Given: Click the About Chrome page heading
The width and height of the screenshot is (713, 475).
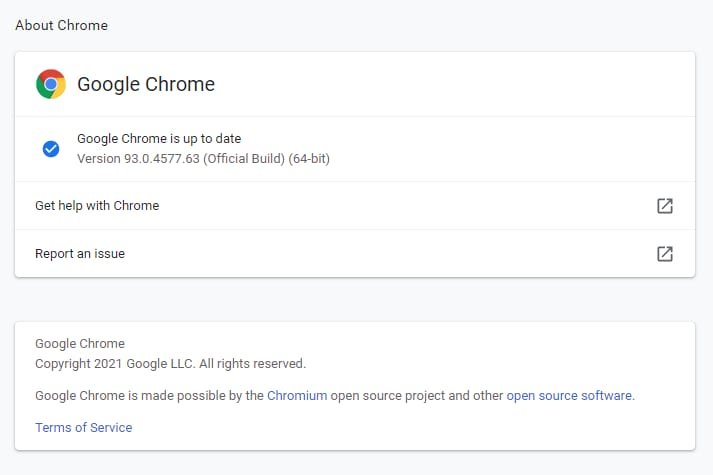Looking at the screenshot, I should coord(62,25).
